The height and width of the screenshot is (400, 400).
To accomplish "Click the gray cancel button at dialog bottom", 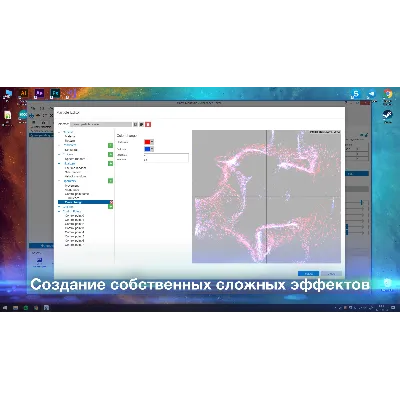I will click(x=331, y=274).
